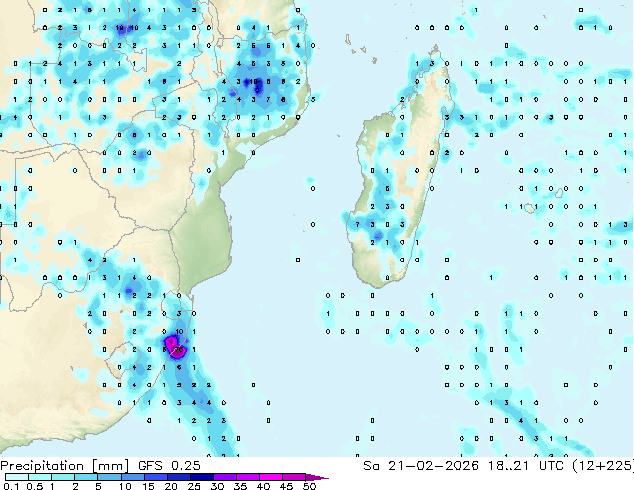
Task: Click the 20–25 mm dark blue swatch
Action: tap(179, 477)
